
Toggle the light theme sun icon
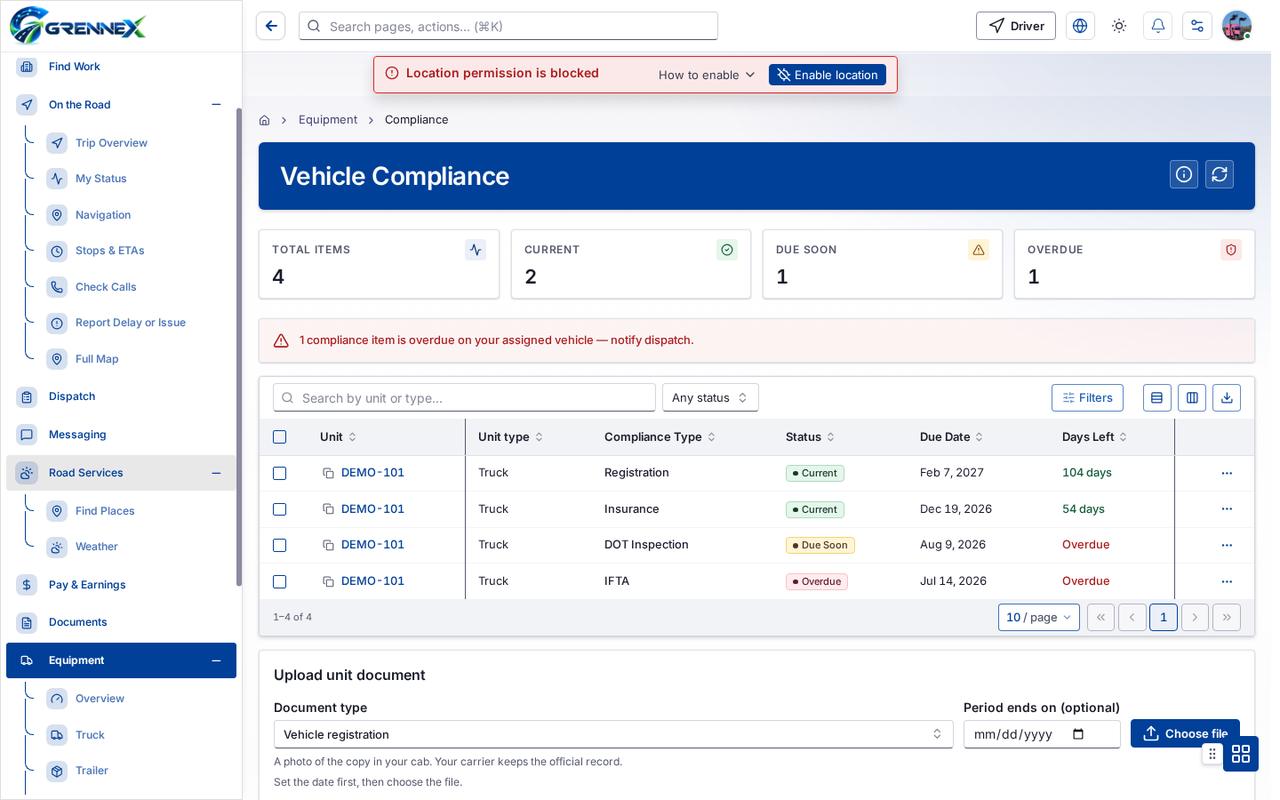1119,26
